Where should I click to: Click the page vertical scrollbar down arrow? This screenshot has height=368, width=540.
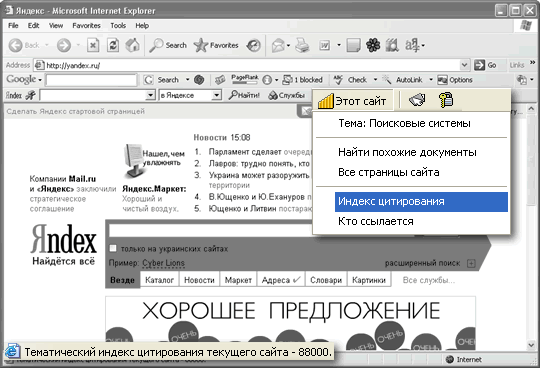pos(531,346)
